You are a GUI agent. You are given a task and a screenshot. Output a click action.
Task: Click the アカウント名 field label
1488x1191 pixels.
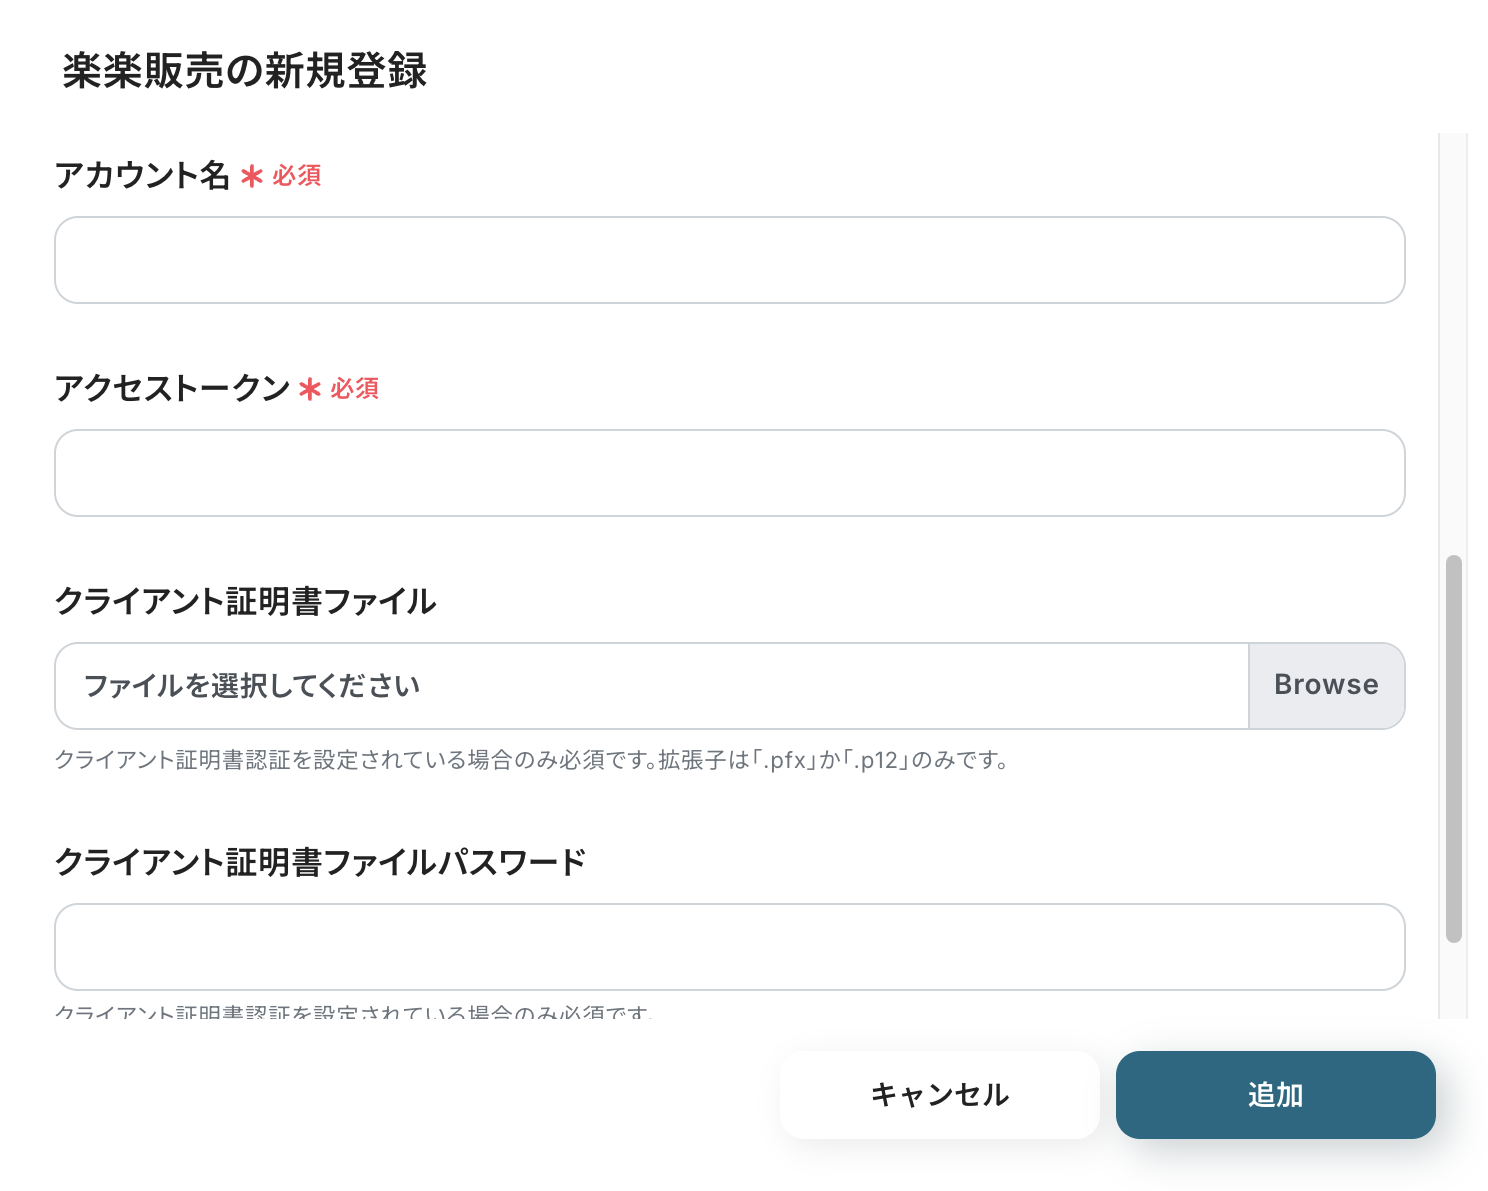pos(142,176)
